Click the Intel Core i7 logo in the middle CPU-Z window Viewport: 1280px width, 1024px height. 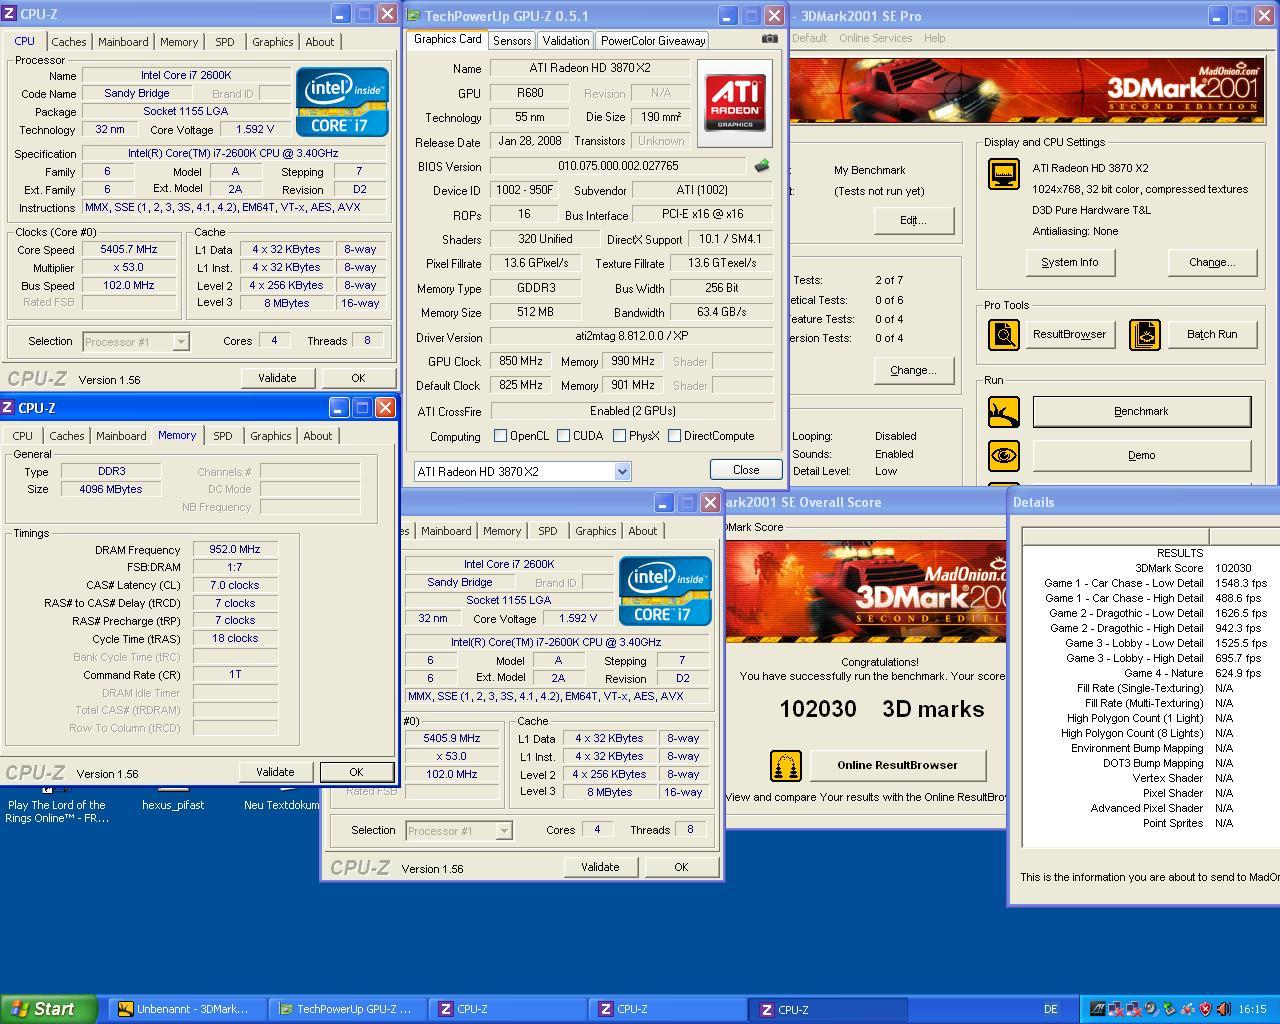point(665,591)
